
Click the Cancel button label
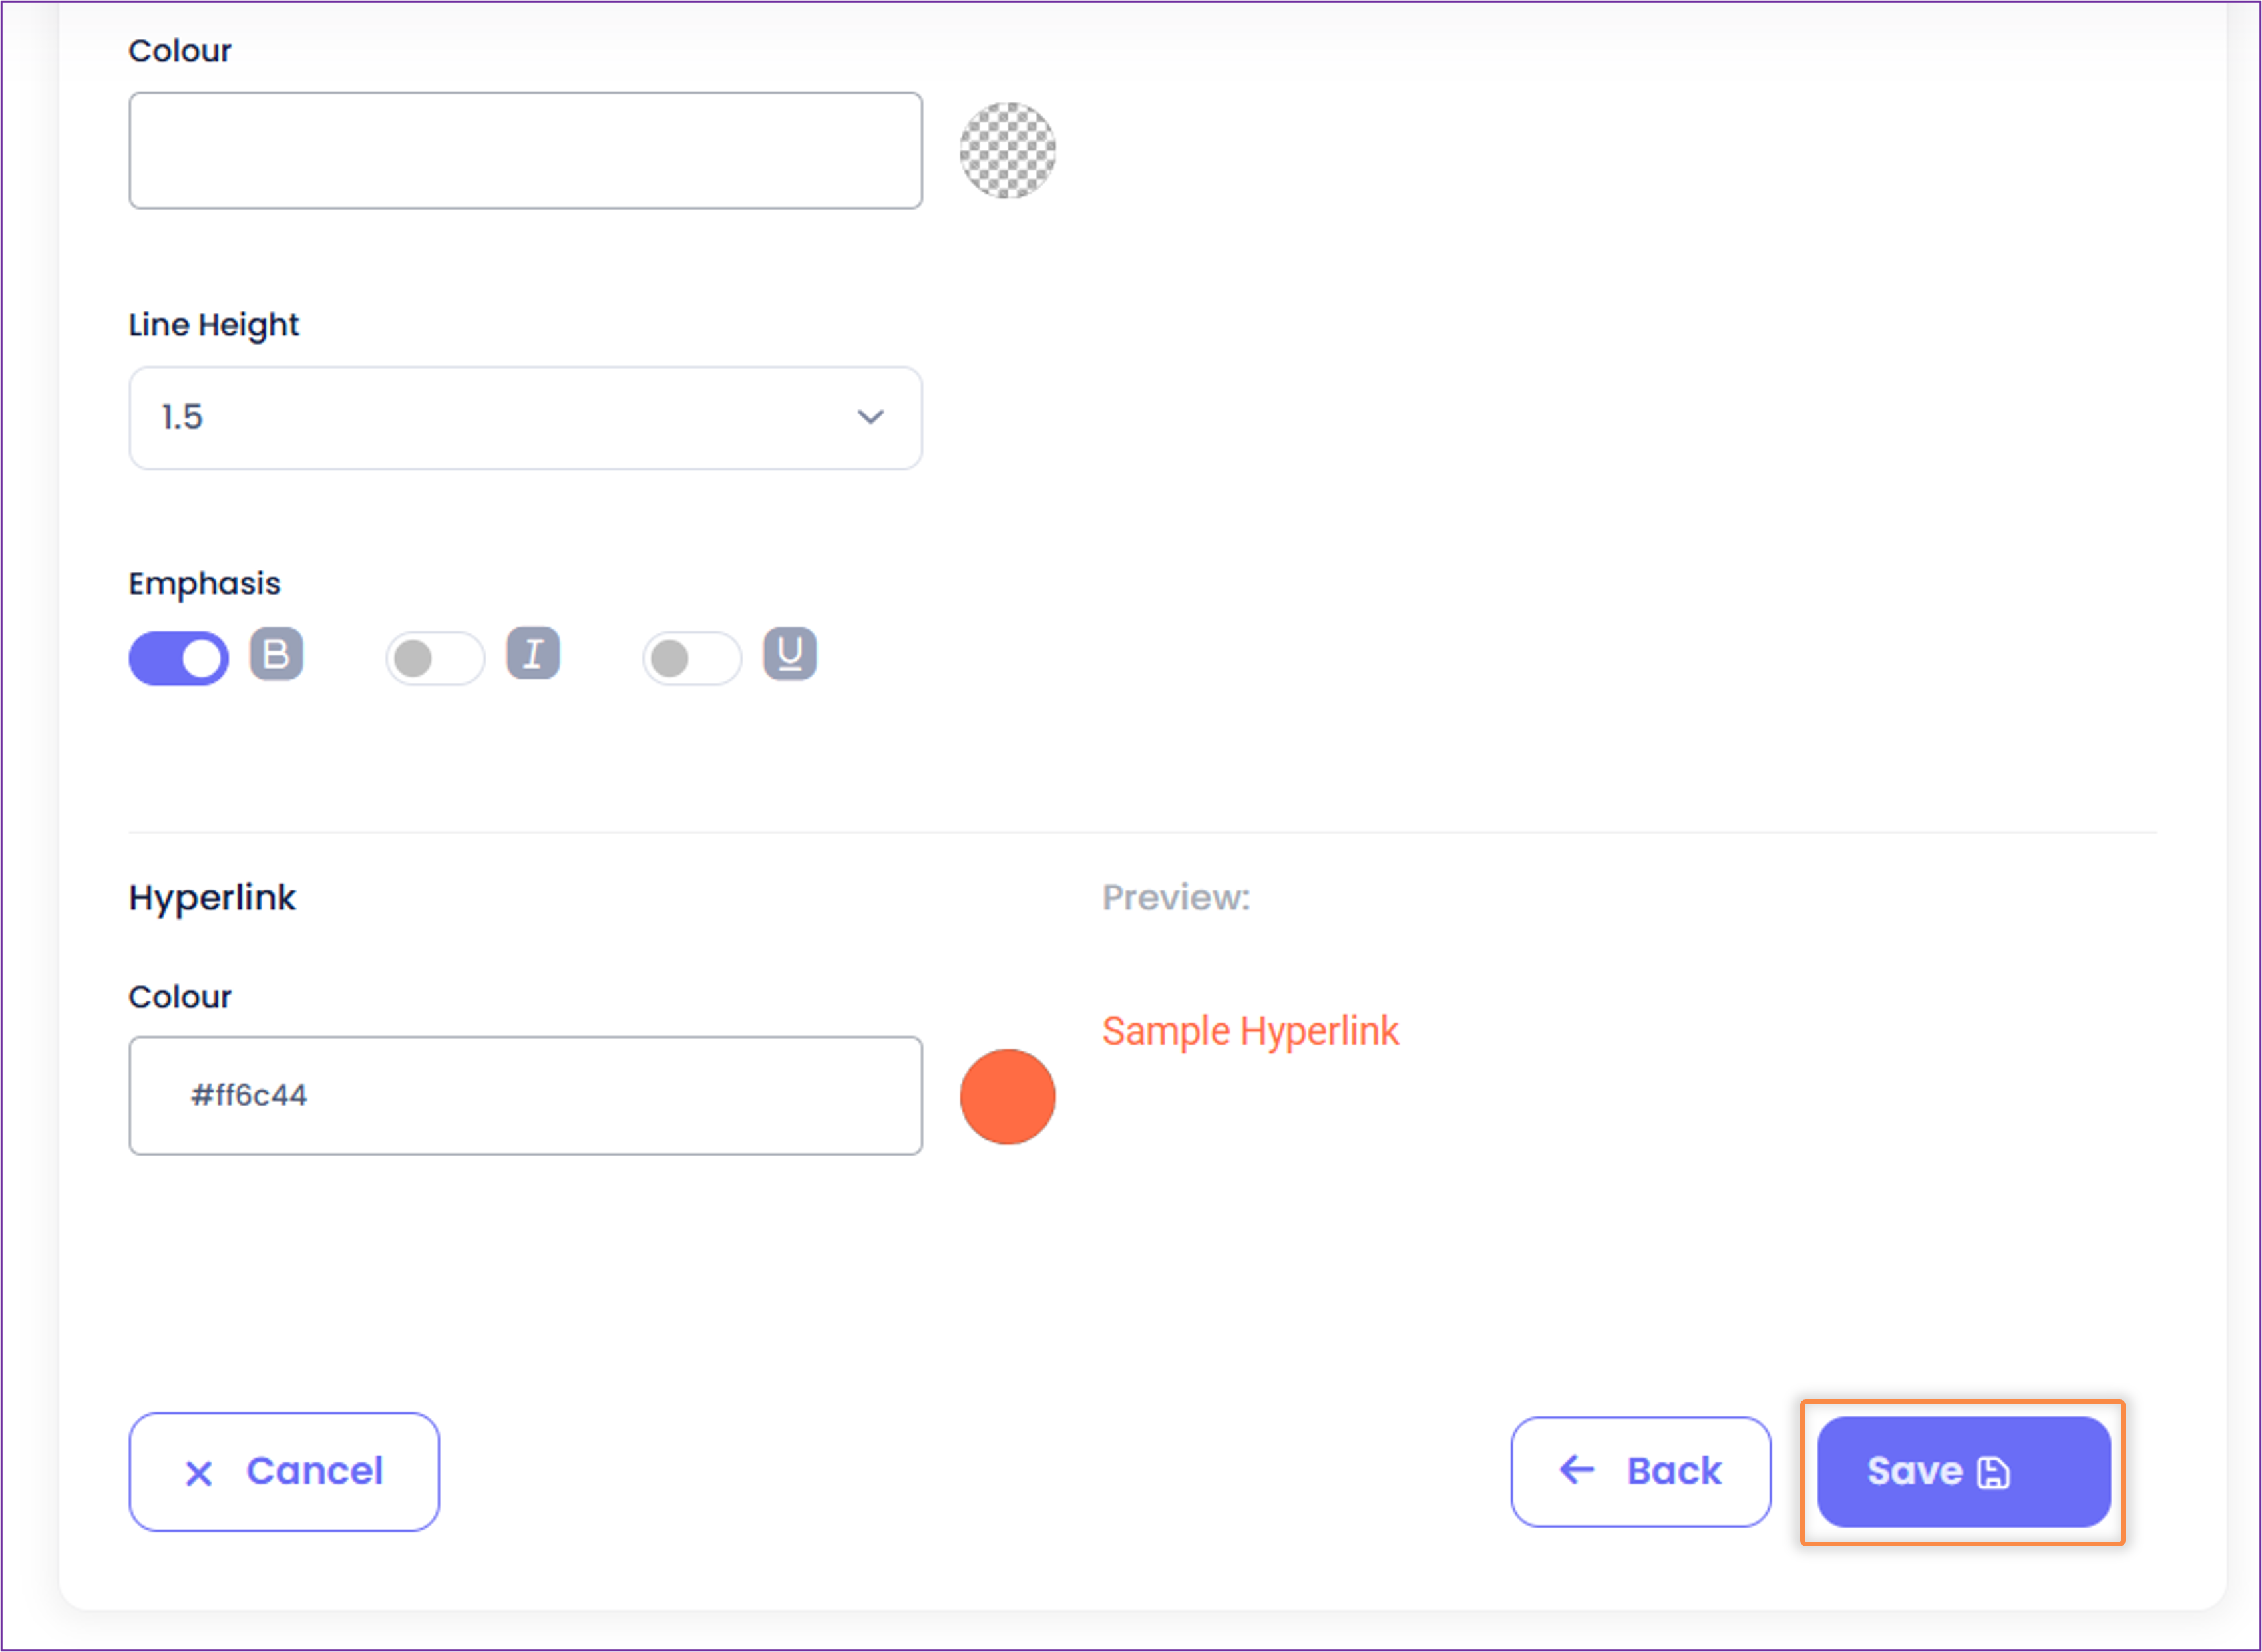click(x=315, y=1471)
